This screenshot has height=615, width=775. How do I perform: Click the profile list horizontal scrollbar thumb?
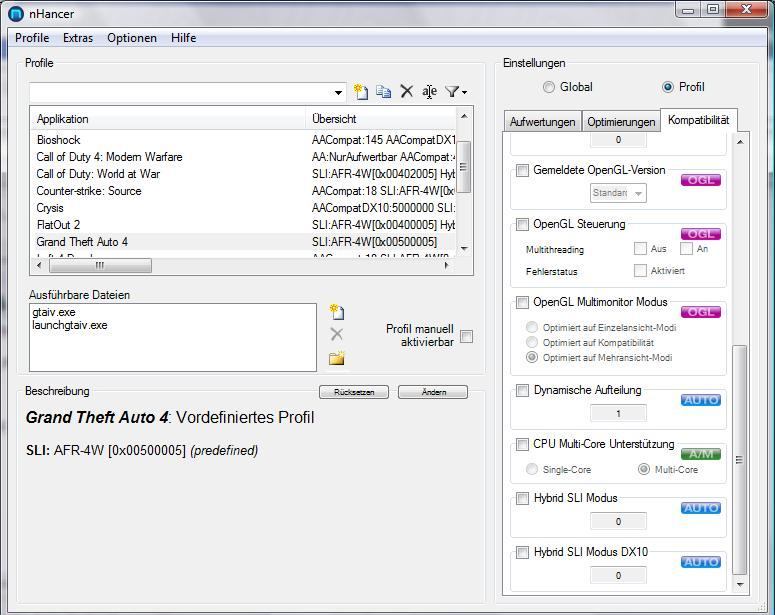click(100, 265)
